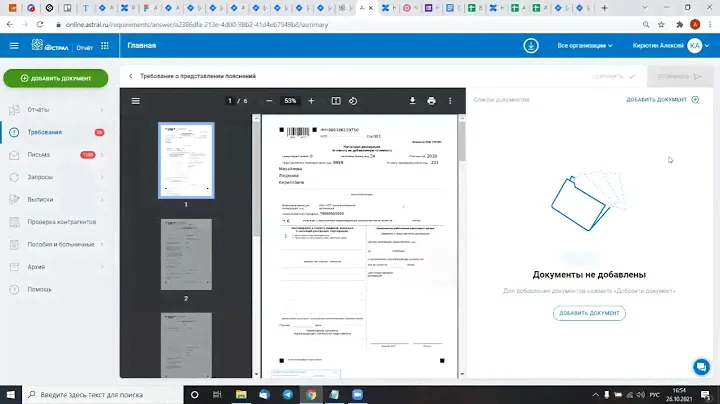720x404 pixels.
Task: Click the download icon in PDF toolbar
Action: (412, 101)
